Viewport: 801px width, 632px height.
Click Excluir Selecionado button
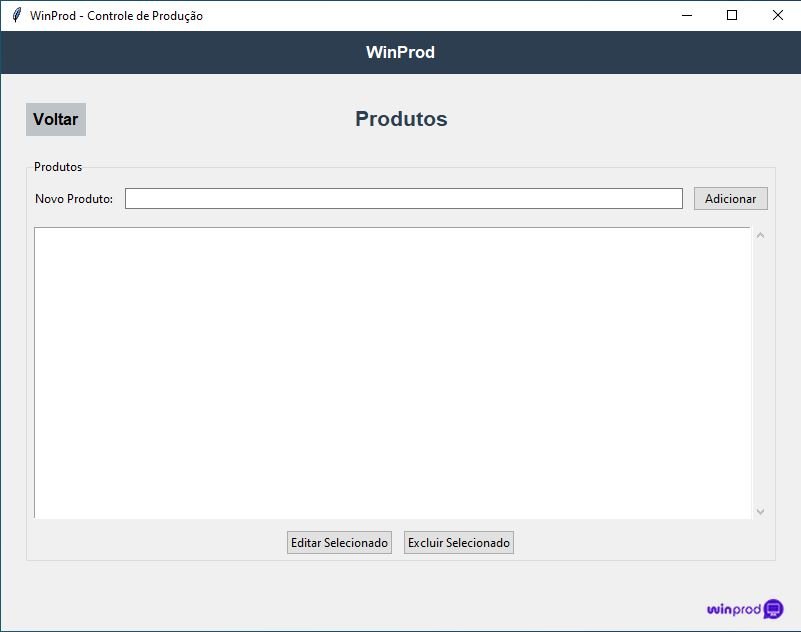[459, 542]
